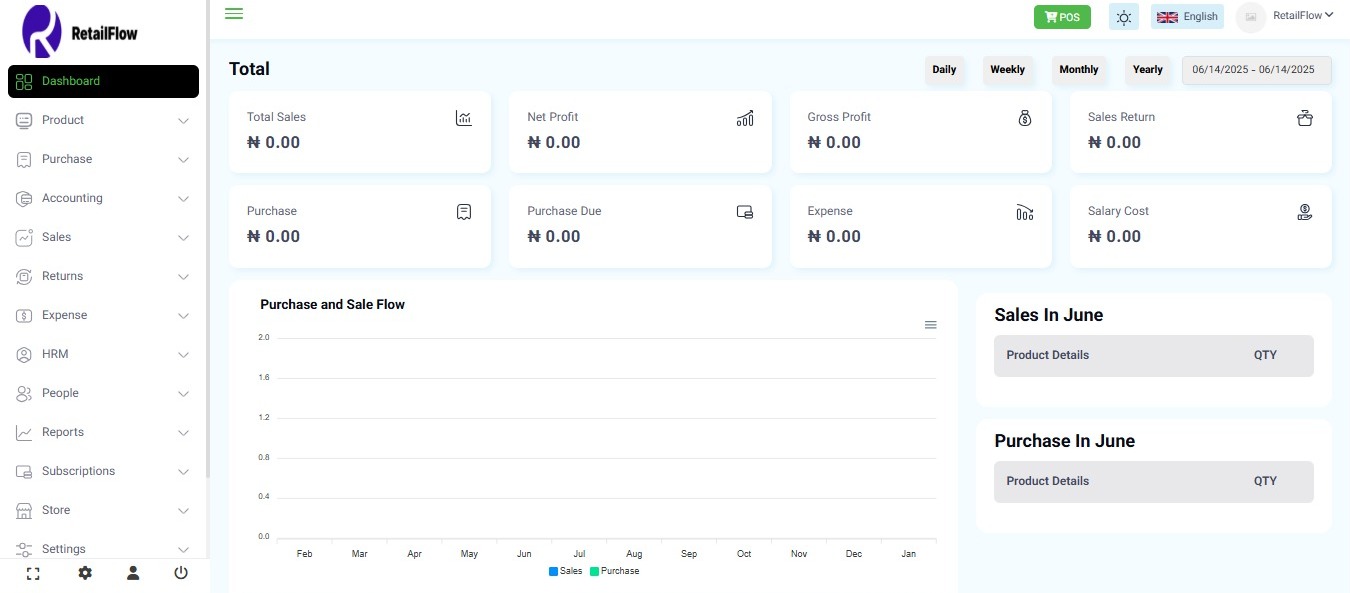Click the fullscreen icon in sidebar footer
The image size is (1350, 593).
(33, 573)
